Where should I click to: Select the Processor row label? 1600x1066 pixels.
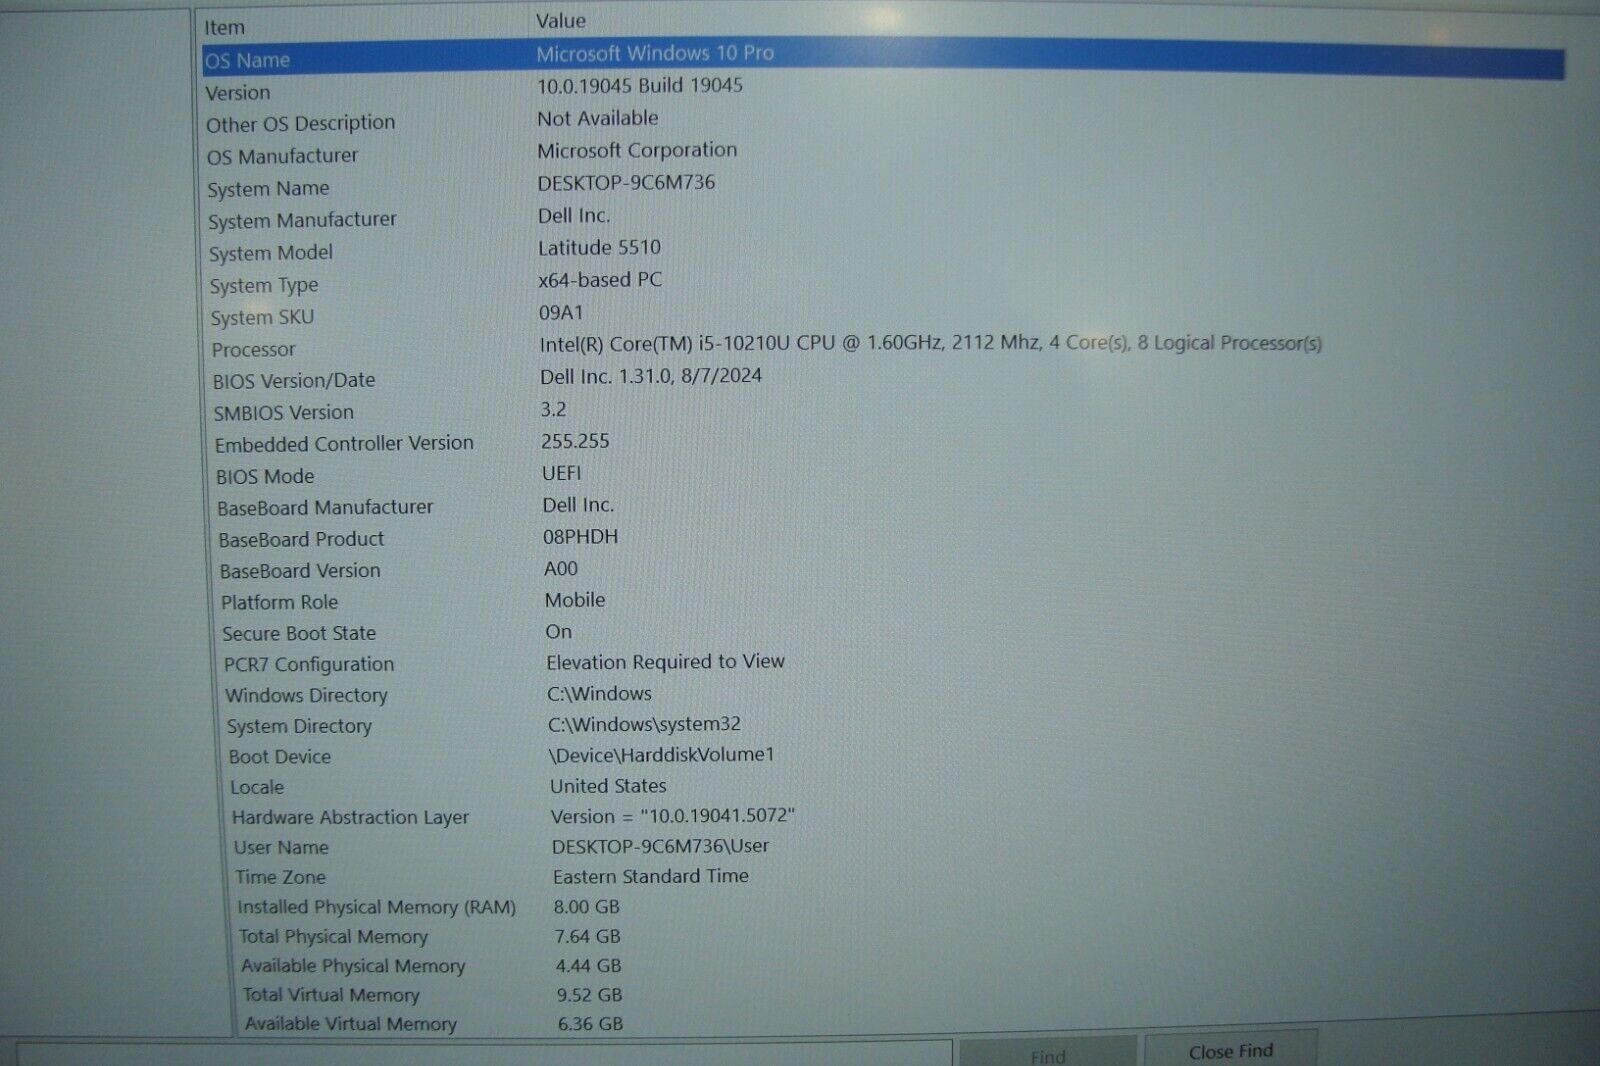253,350
